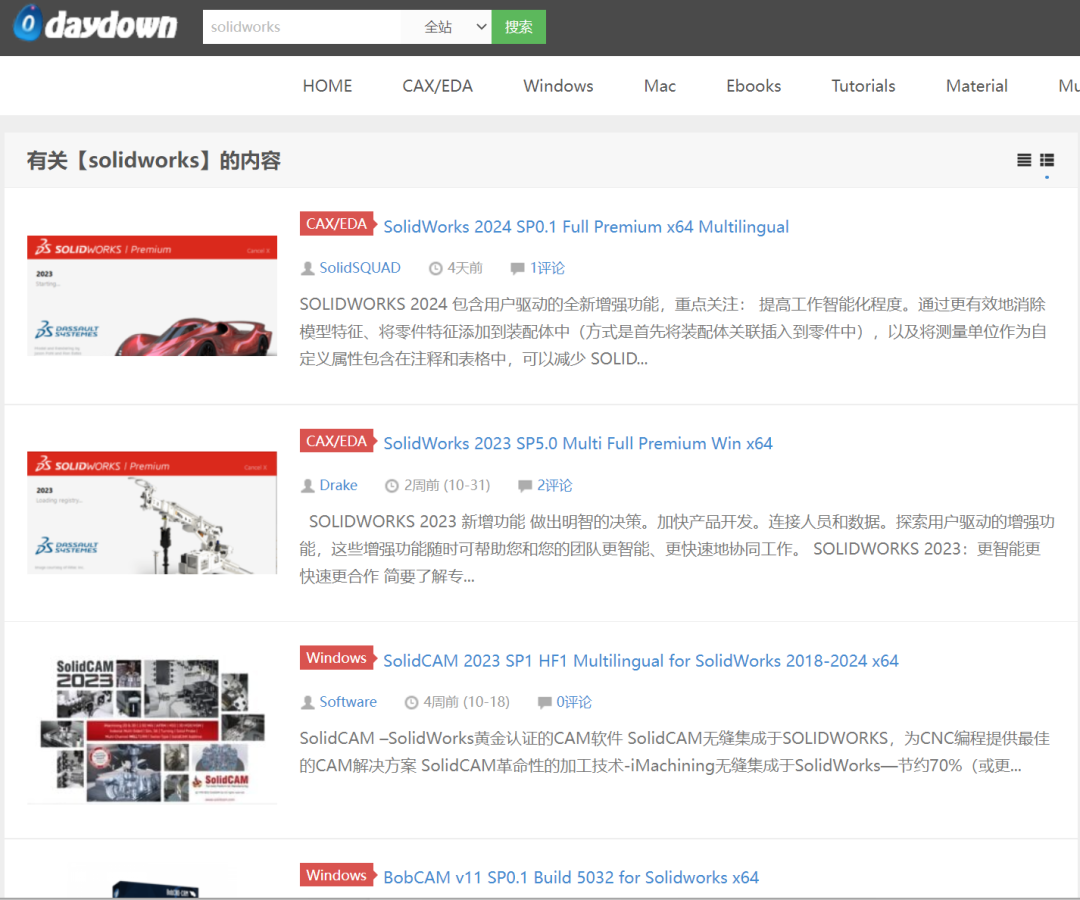
Task: Click comment bubble icon beside 1评论
Action: [517, 269]
